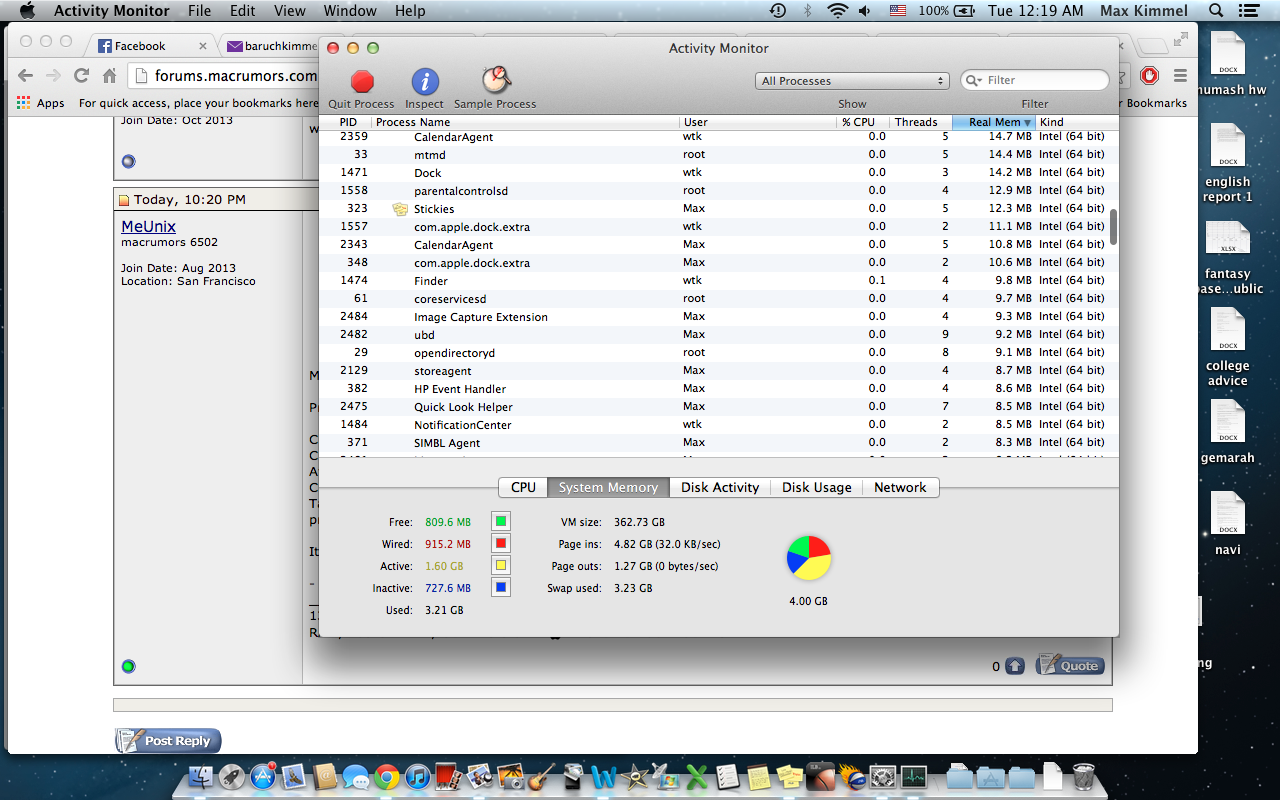The height and width of the screenshot is (800, 1280).
Task: Click the Spotlight magnifier in the menu bar
Action: point(1216,11)
